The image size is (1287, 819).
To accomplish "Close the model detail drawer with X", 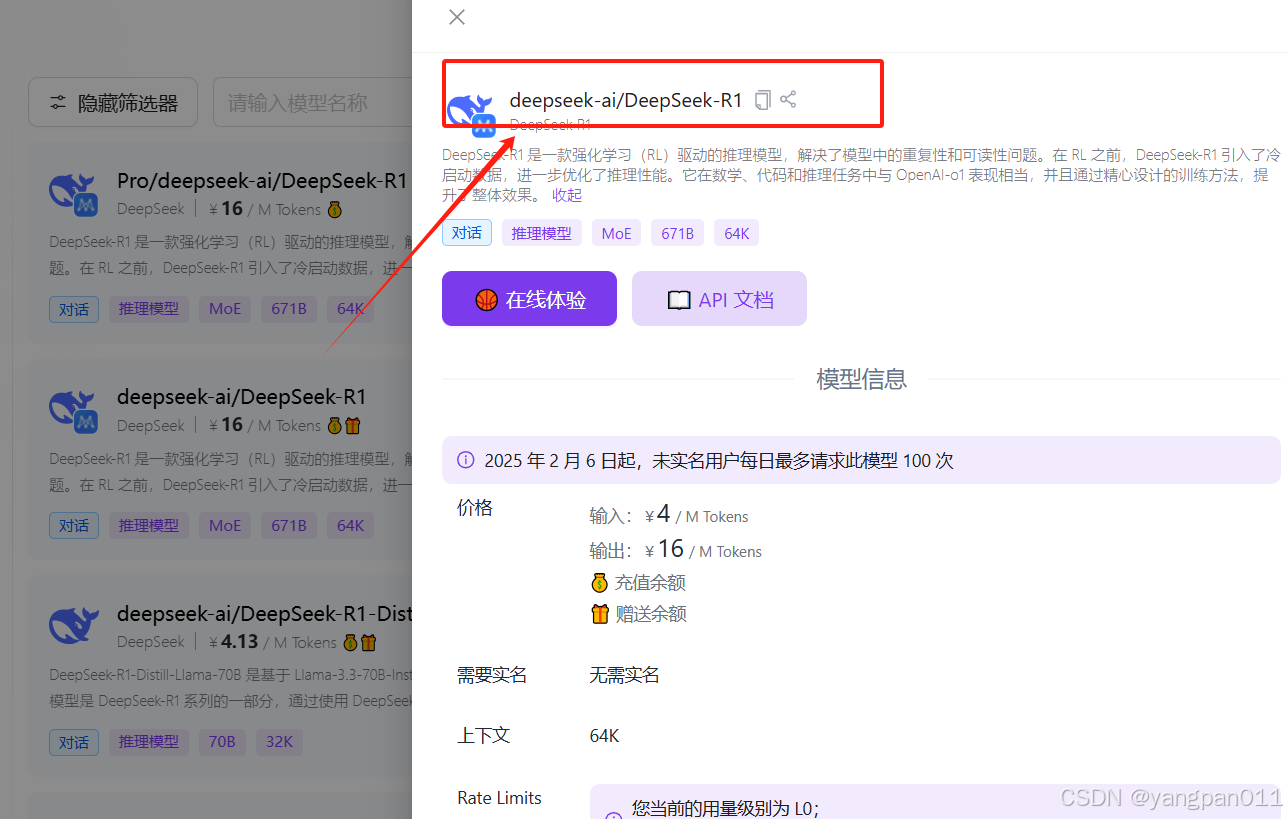I will 457,17.
